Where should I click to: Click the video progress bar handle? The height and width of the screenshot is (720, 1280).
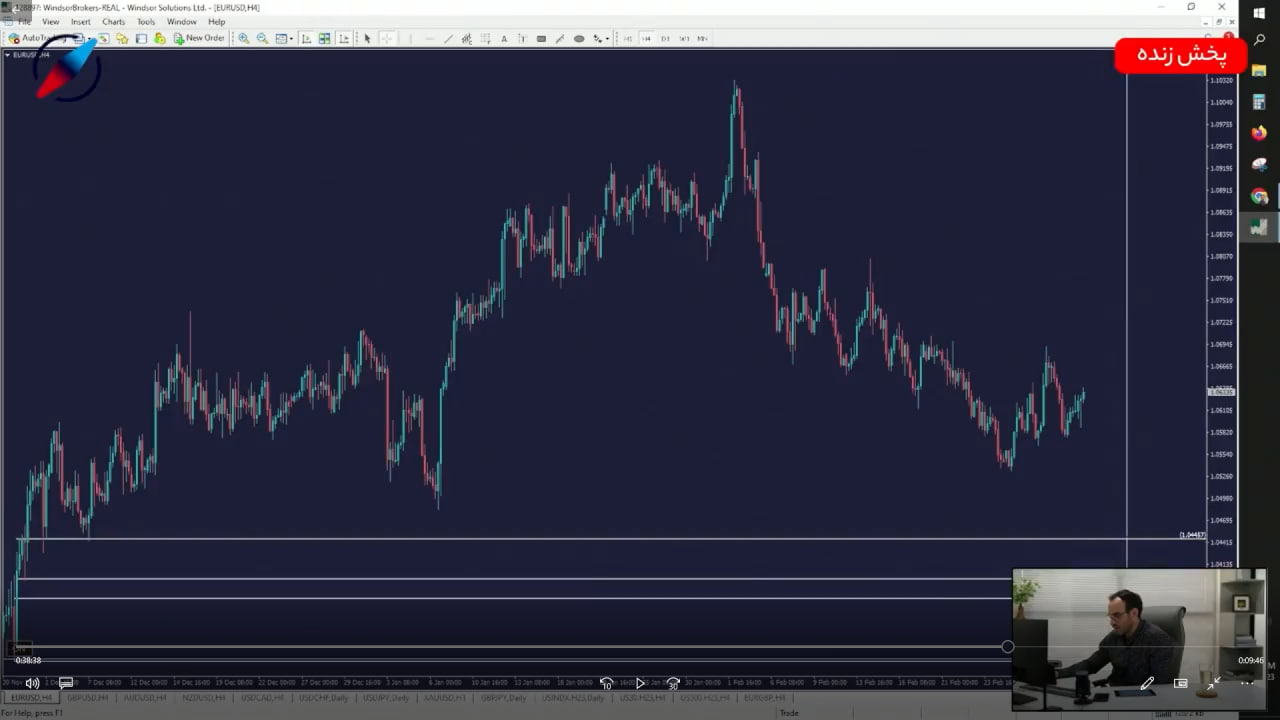1008,647
